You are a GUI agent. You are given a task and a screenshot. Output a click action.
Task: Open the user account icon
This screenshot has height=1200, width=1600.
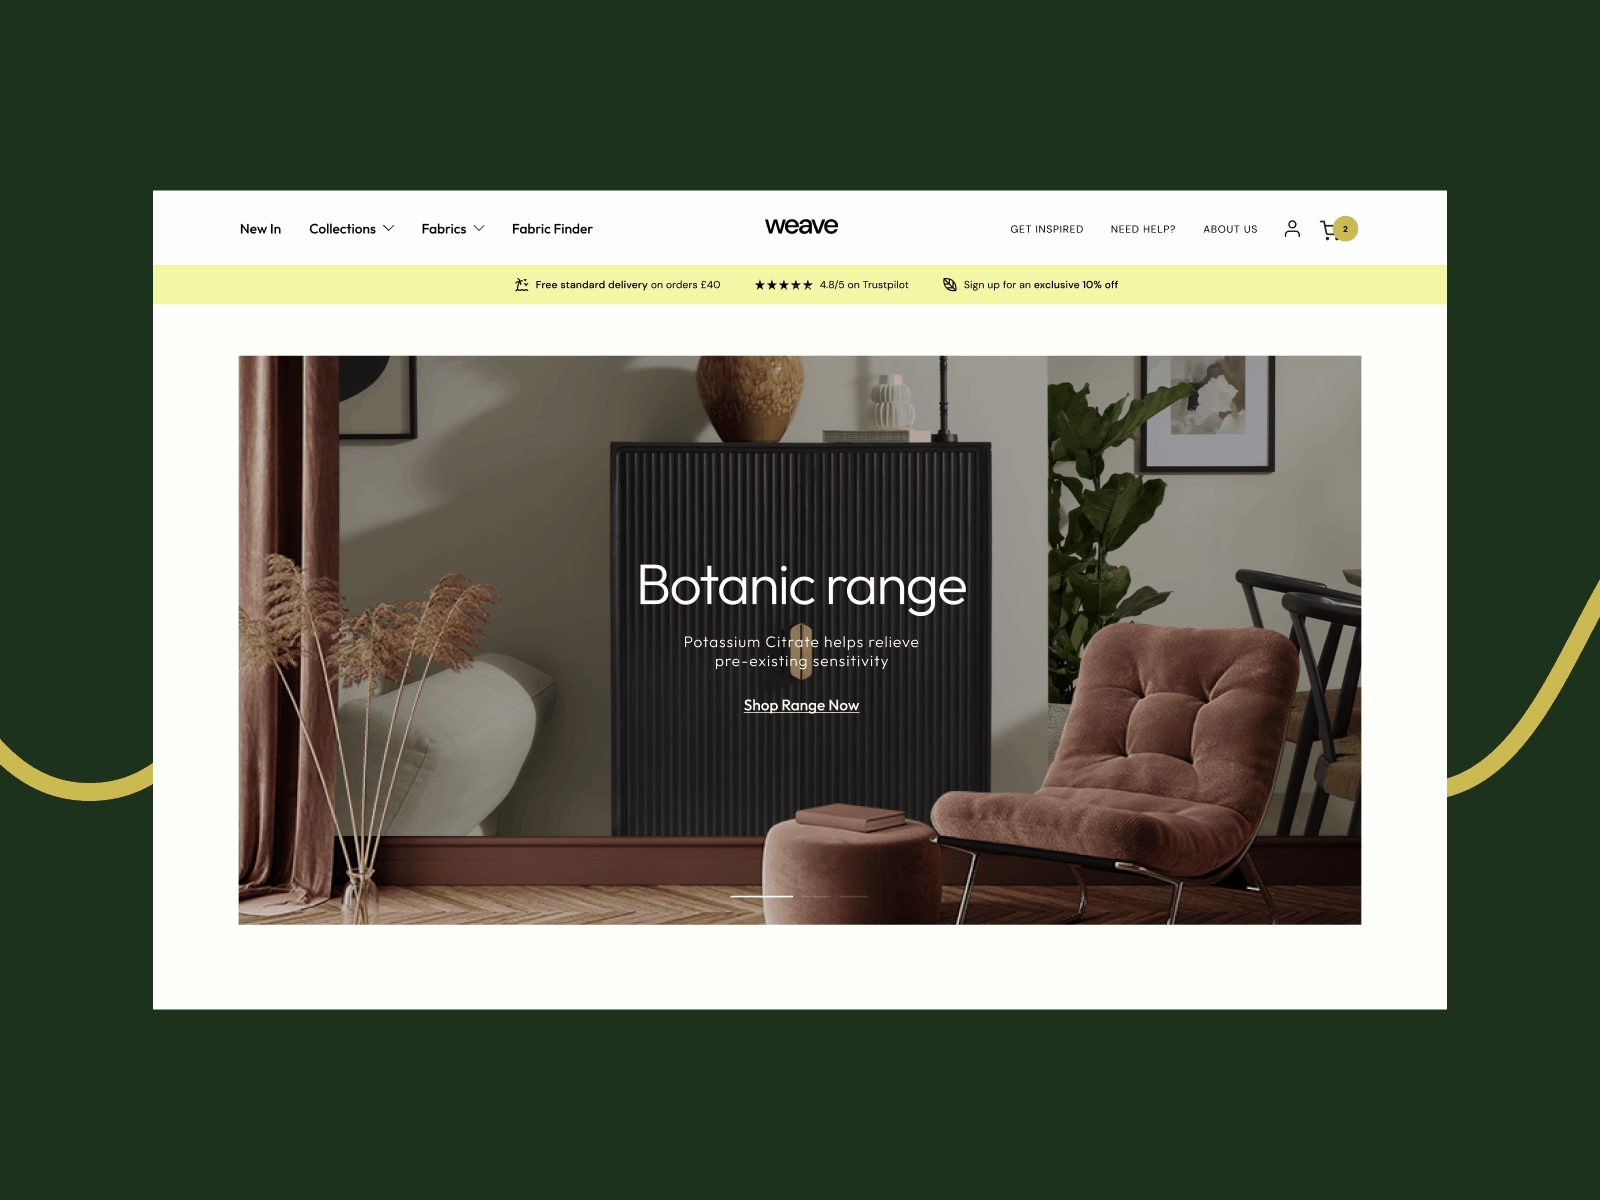tap(1292, 229)
